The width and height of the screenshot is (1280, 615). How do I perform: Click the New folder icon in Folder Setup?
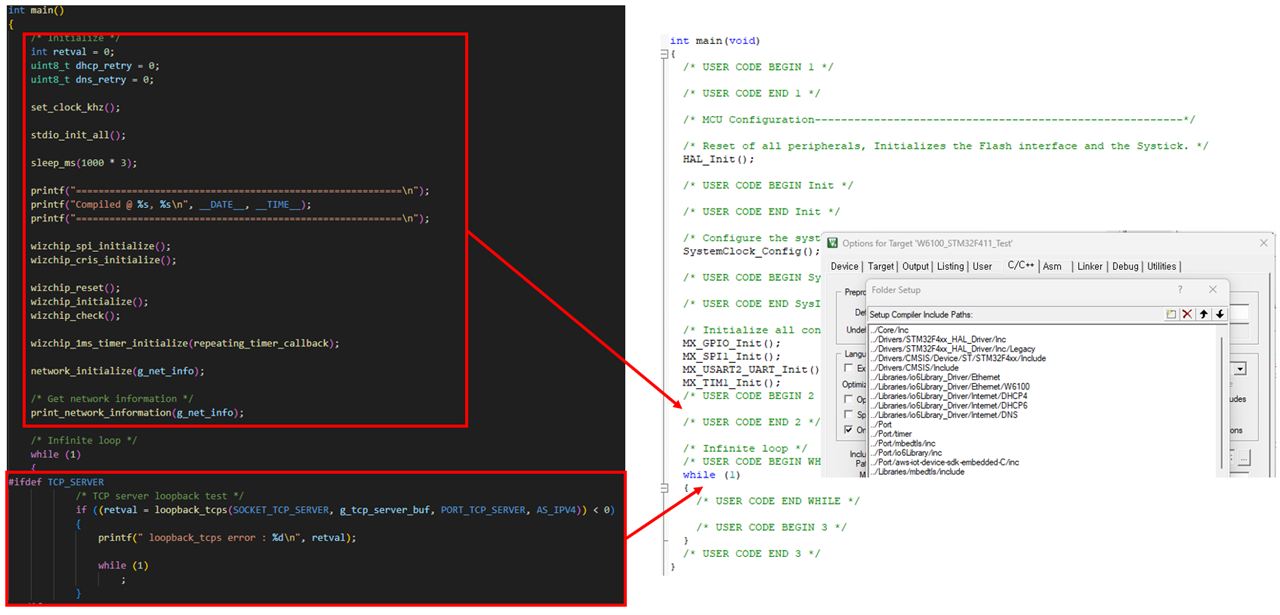[1171, 314]
